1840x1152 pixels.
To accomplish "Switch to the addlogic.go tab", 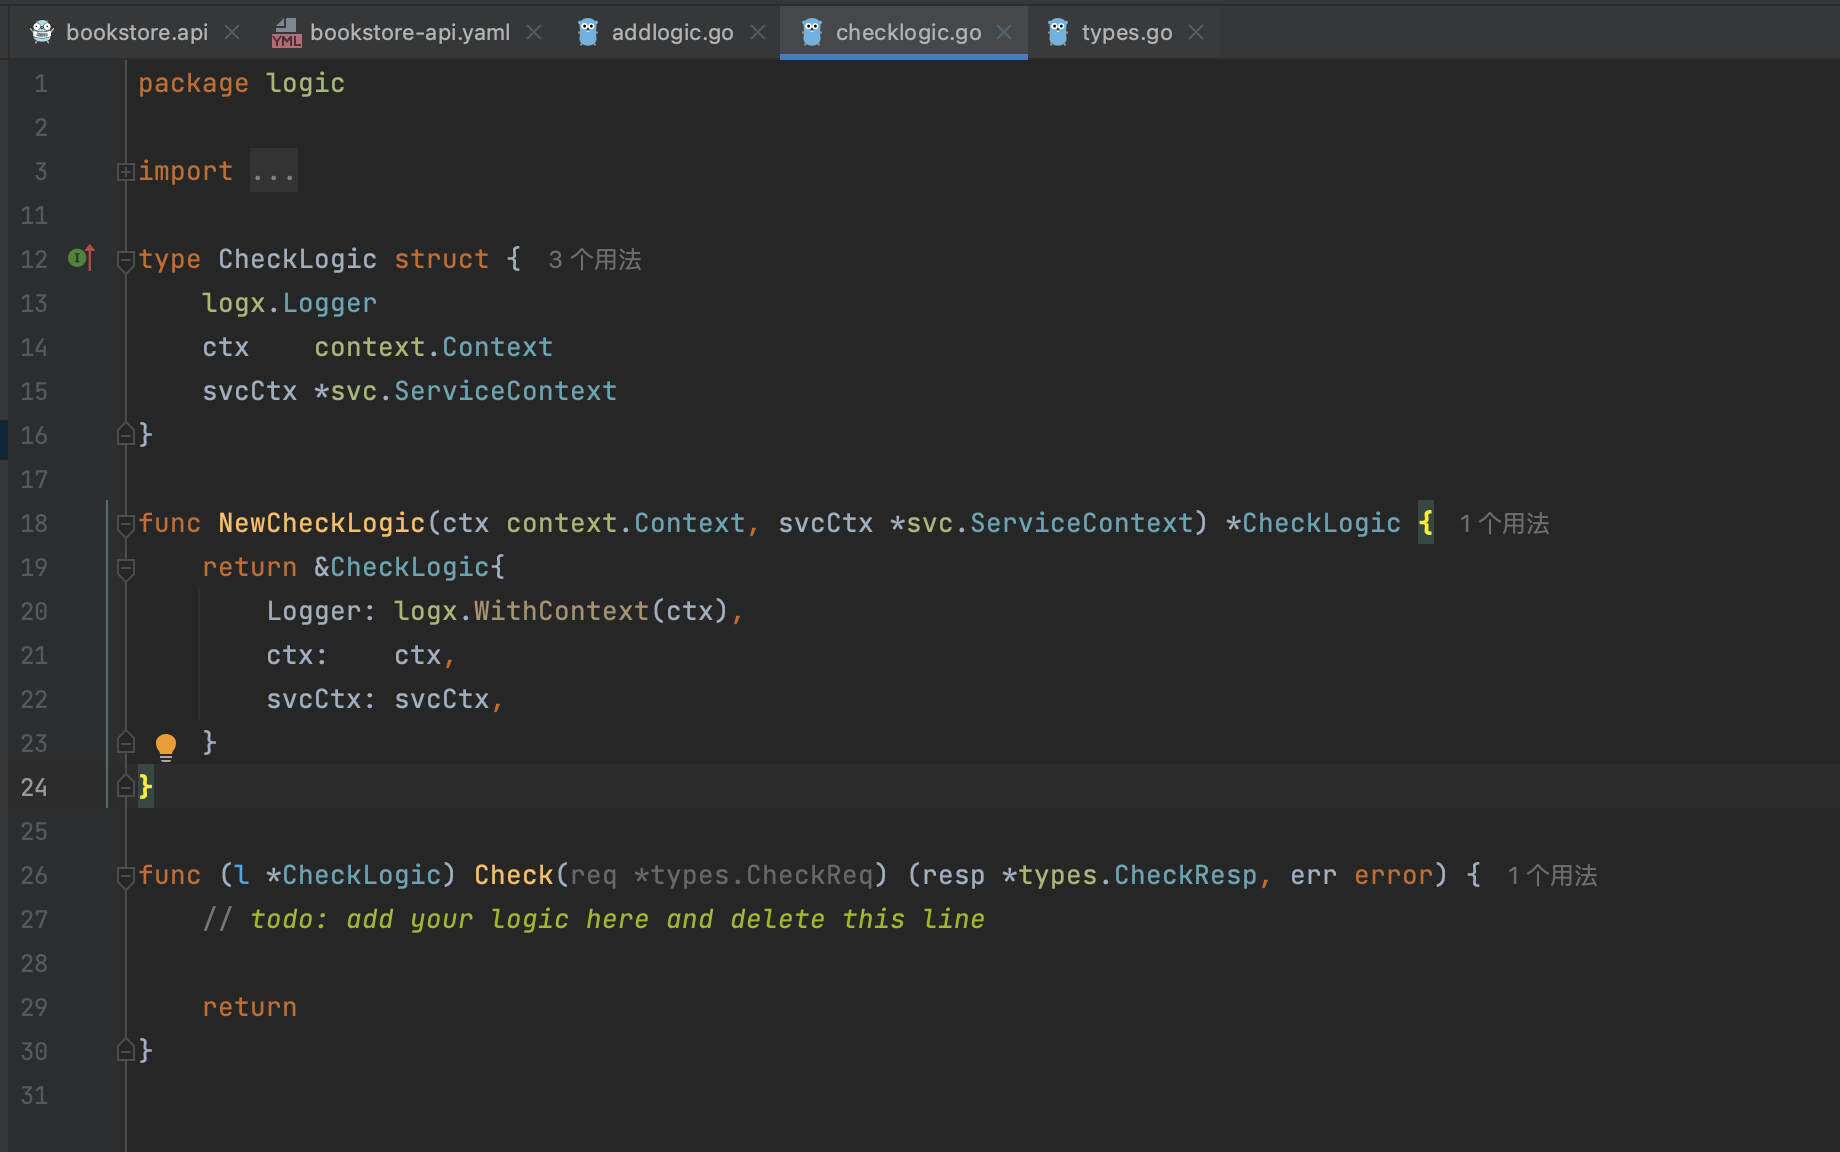I will point(672,32).
